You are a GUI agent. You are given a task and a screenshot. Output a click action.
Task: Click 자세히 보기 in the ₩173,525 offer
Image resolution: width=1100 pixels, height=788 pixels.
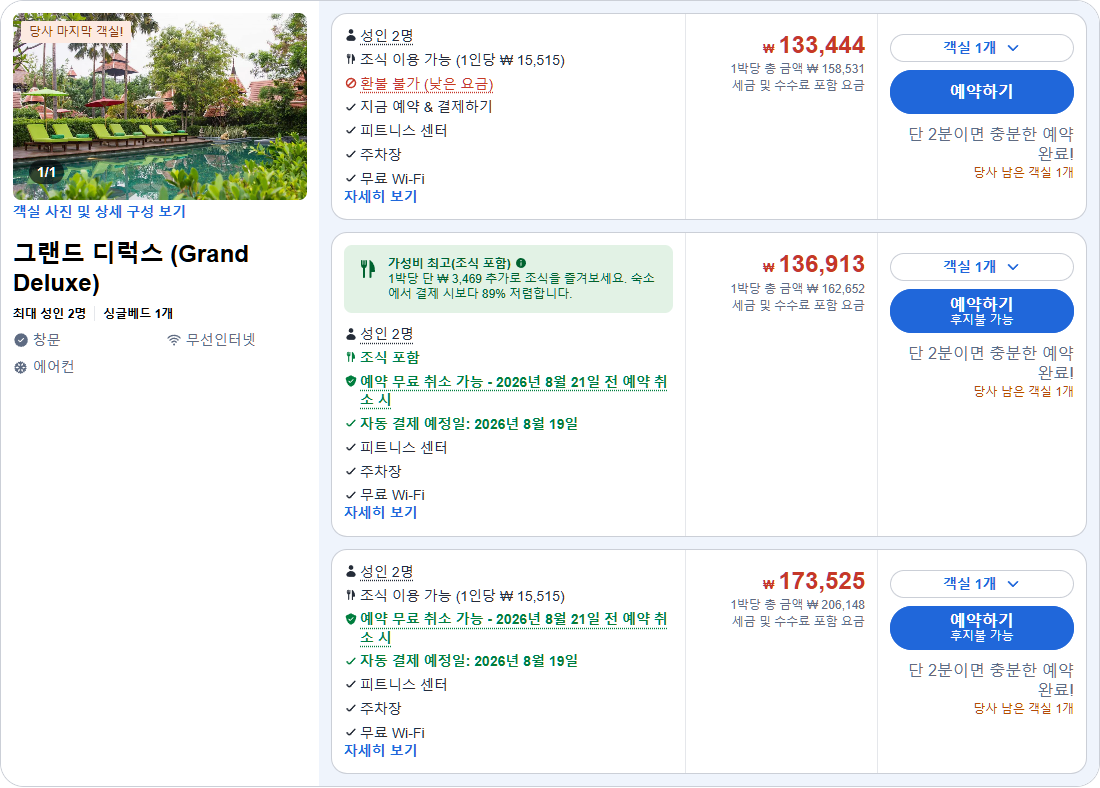380,750
